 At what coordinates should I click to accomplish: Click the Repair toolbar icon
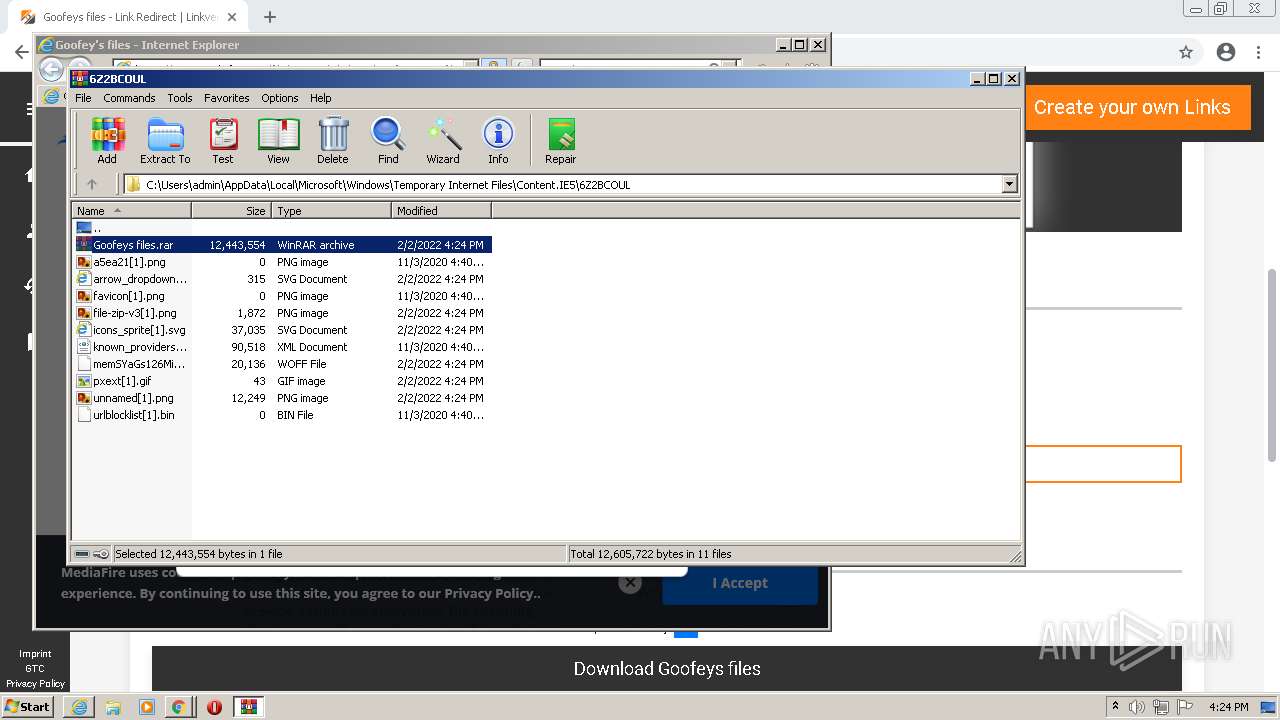click(560, 140)
